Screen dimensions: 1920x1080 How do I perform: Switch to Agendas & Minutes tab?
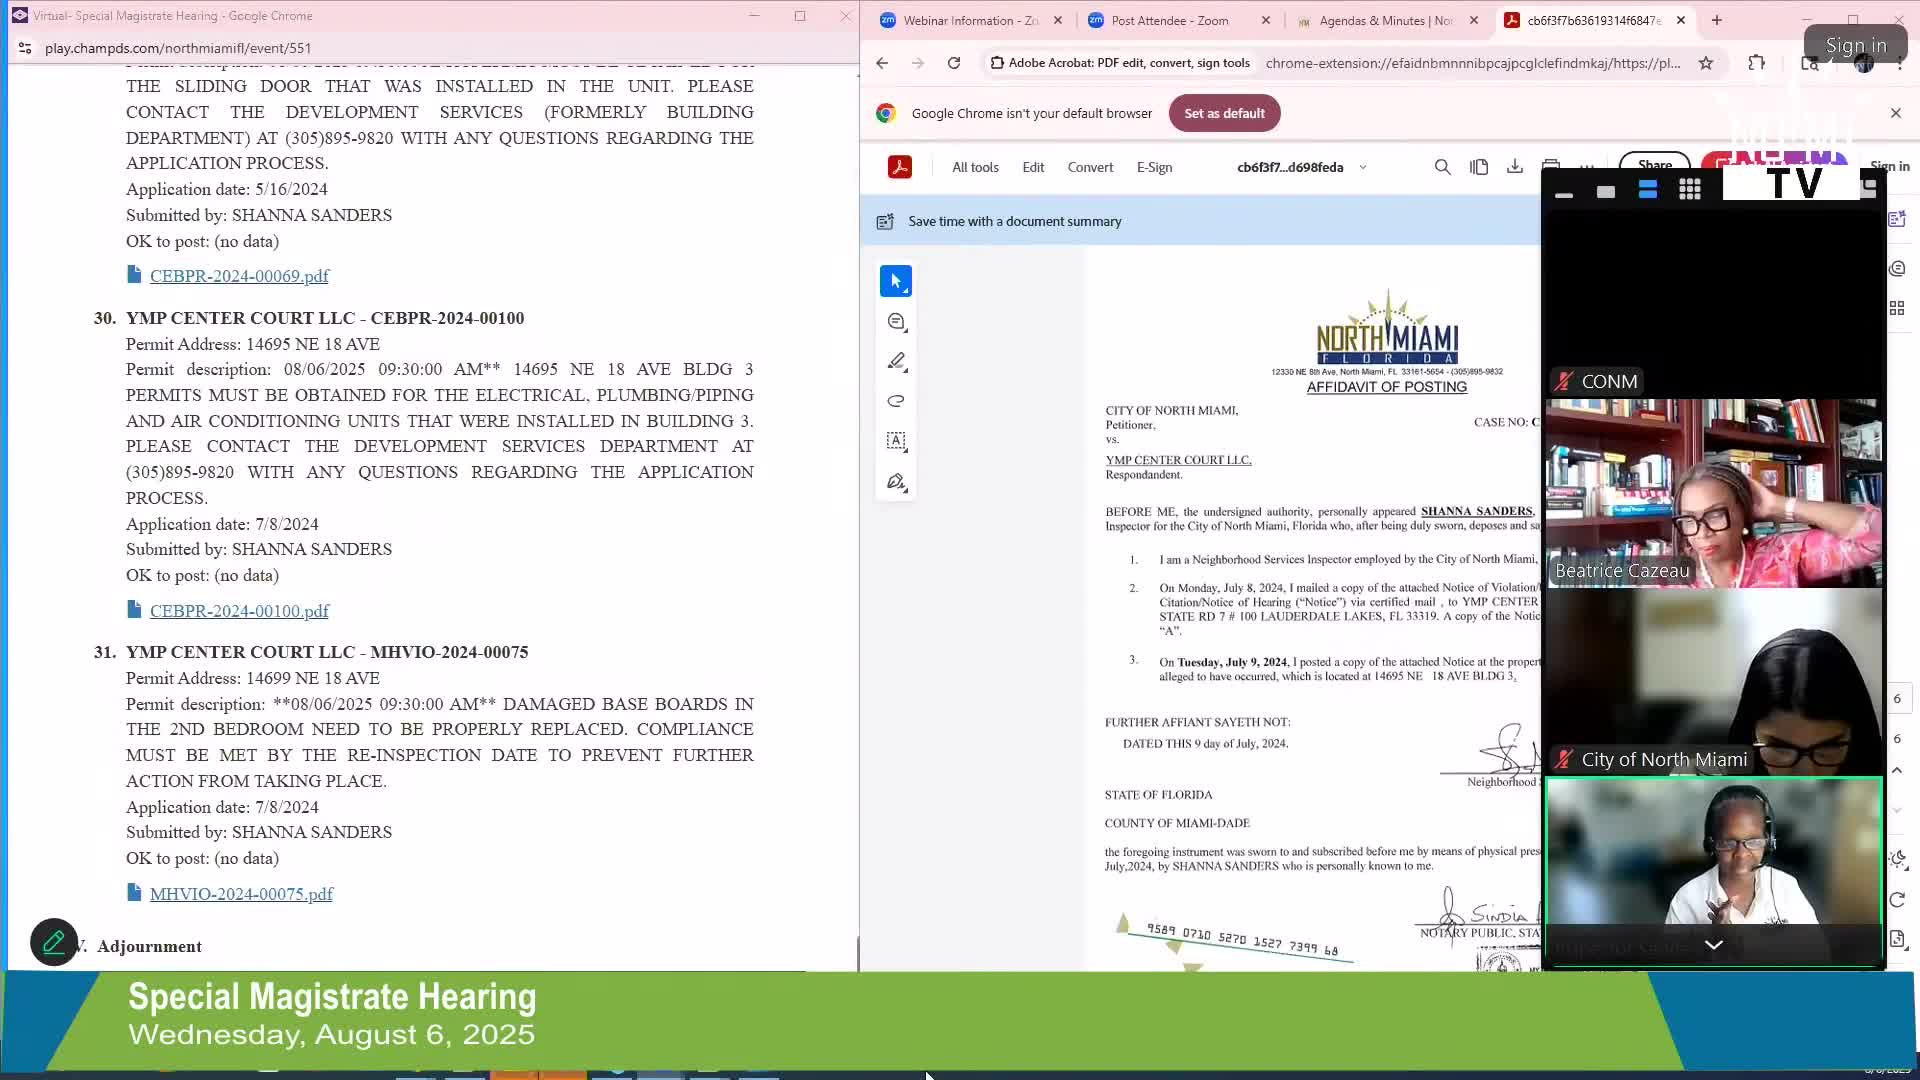click(1385, 20)
